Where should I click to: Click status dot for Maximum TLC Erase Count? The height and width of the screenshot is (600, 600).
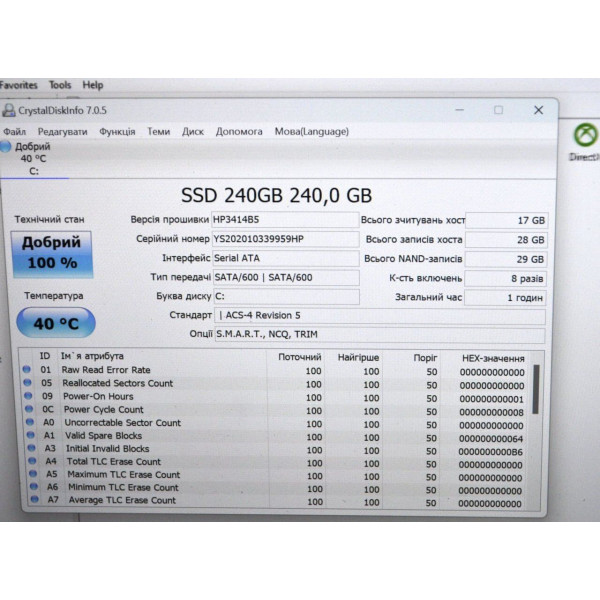[33, 474]
